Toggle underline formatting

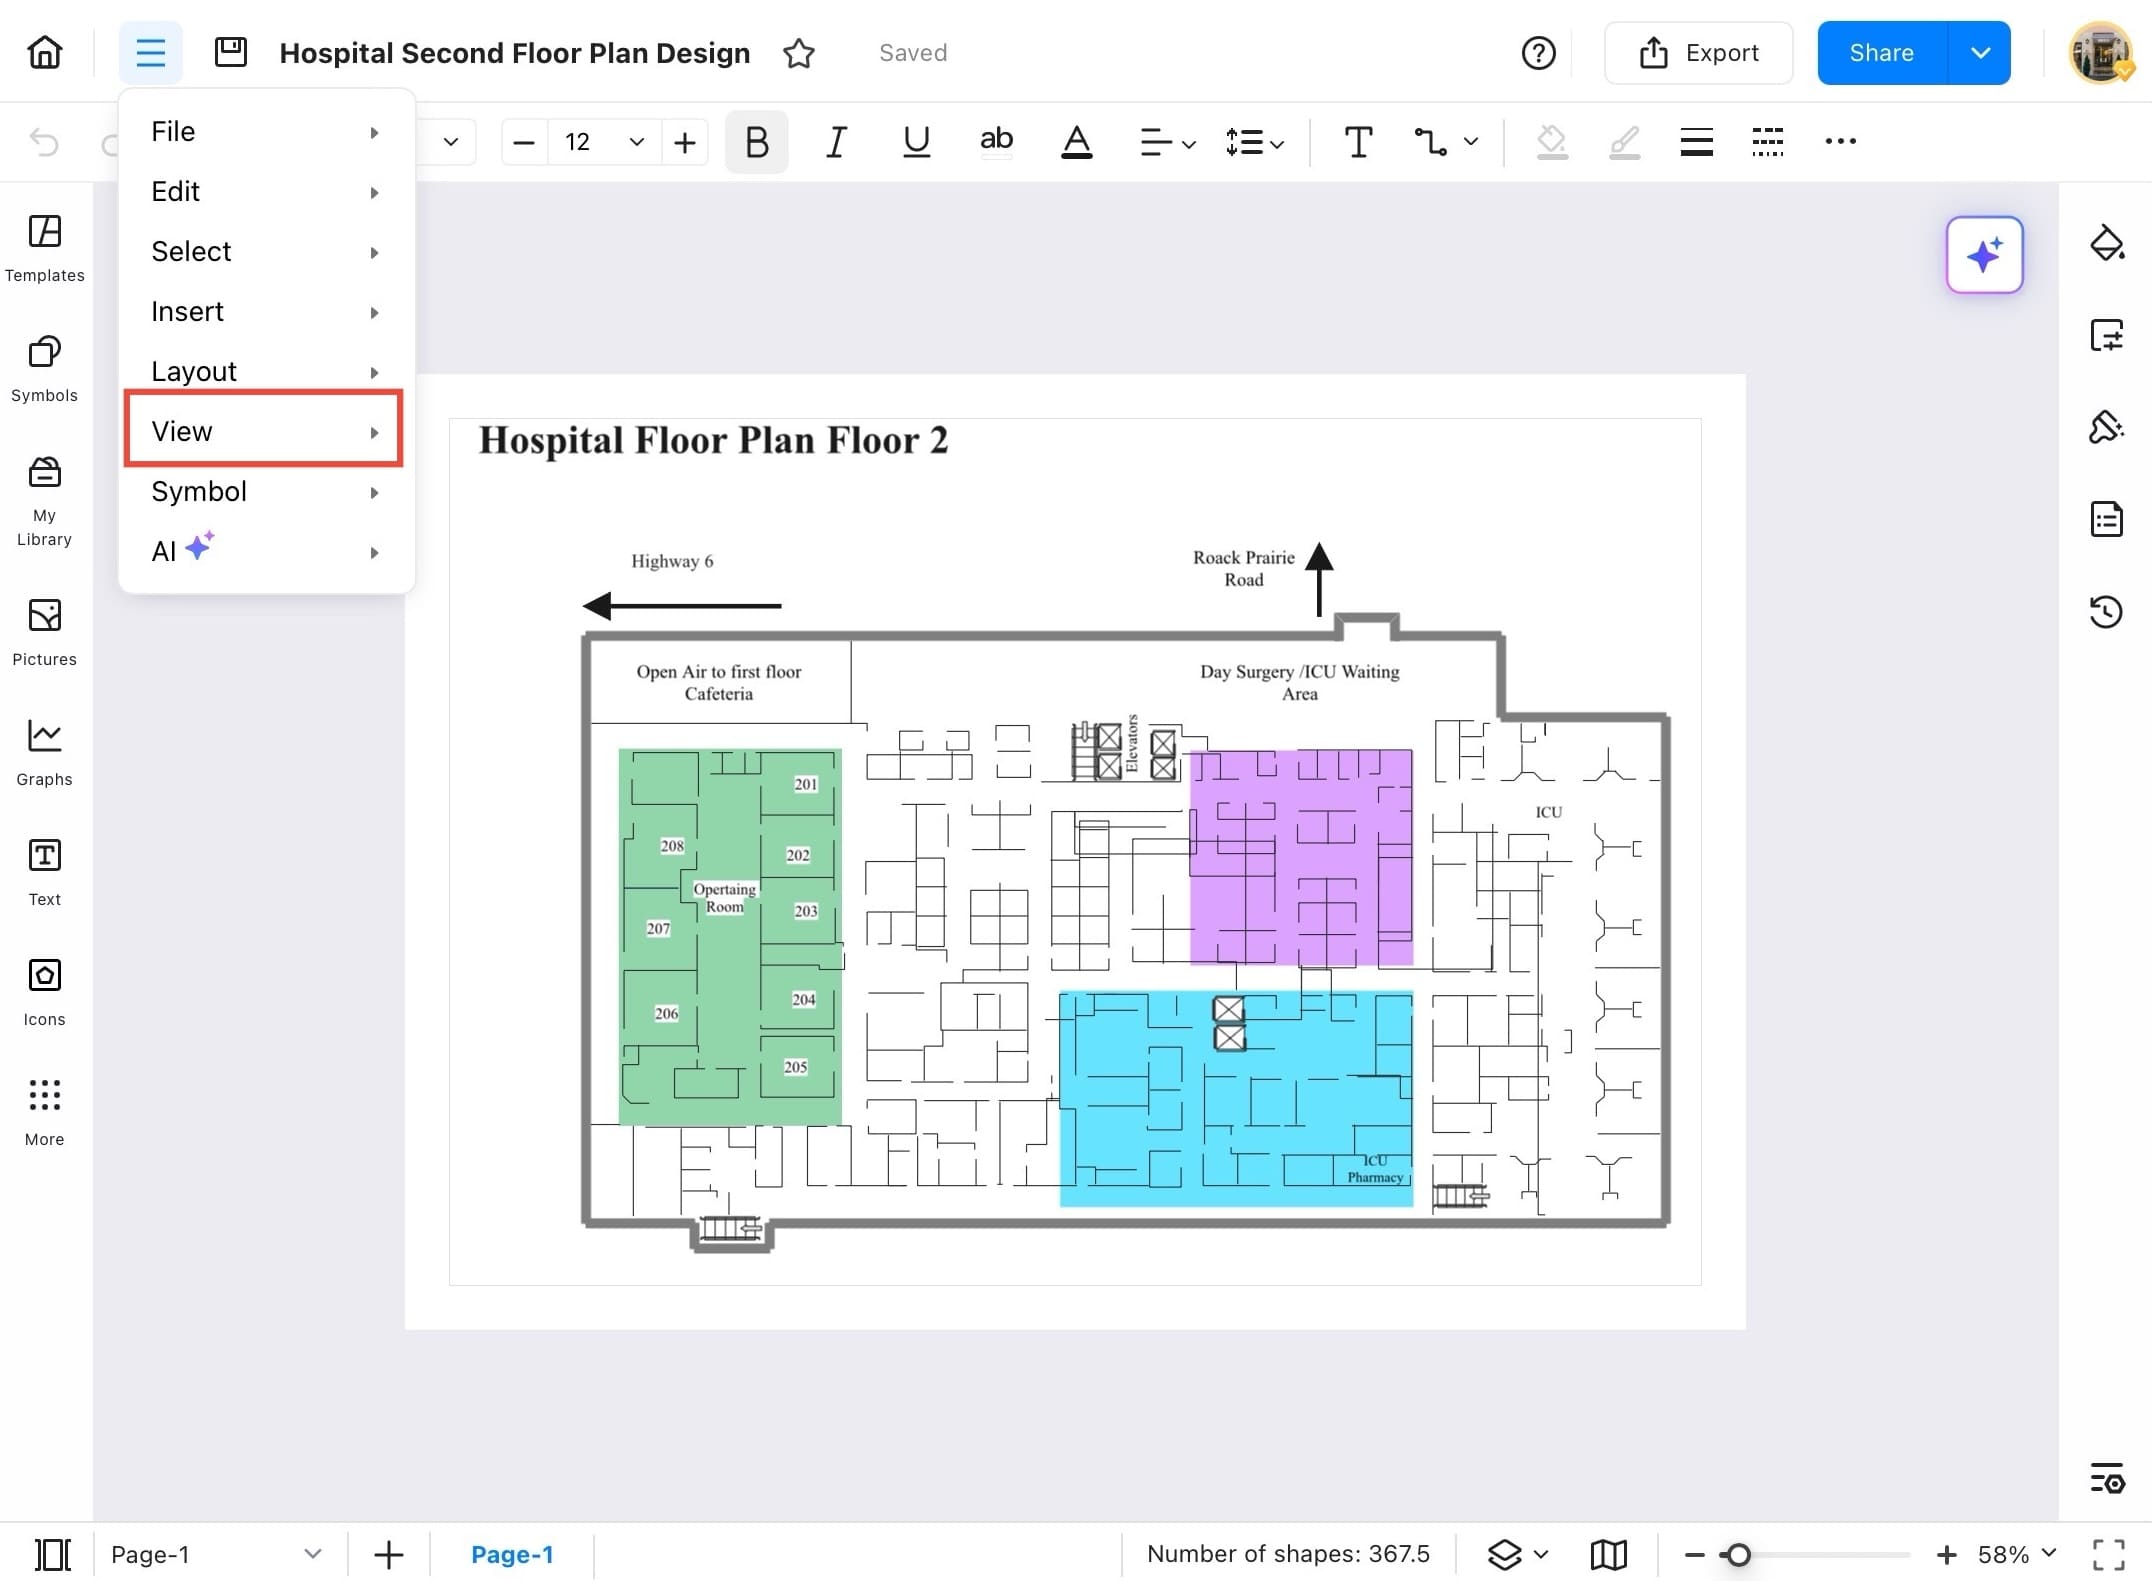pyautogui.click(x=915, y=142)
